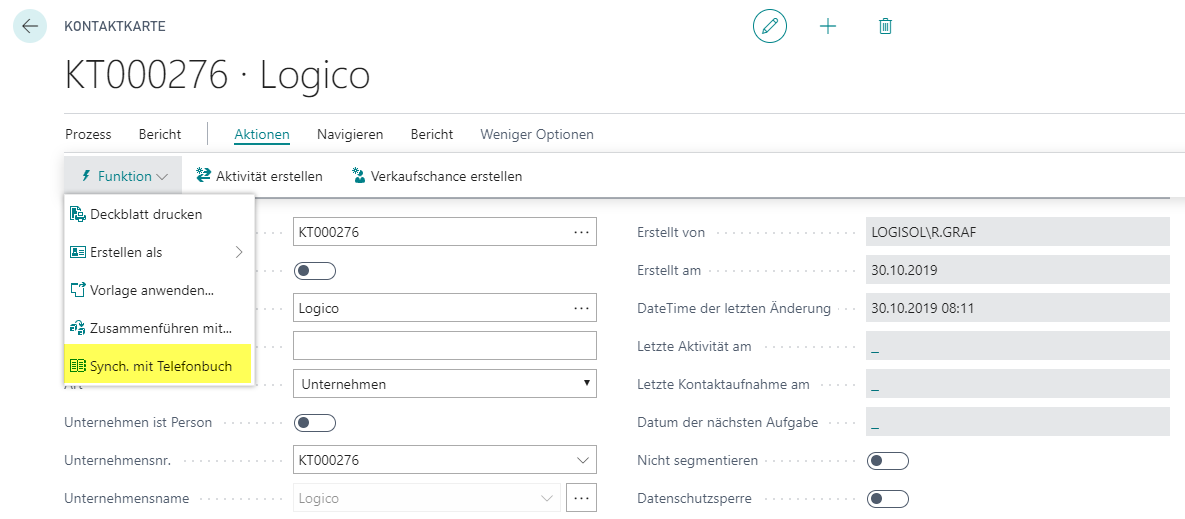1185x519 pixels.
Task: Open the Prozess menu
Action: coord(88,134)
